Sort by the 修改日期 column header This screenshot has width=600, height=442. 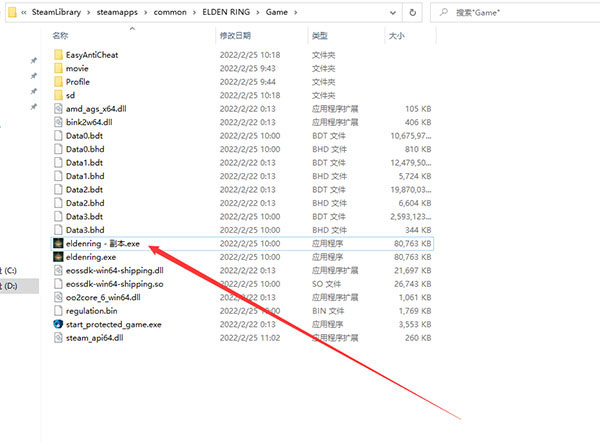click(236, 35)
